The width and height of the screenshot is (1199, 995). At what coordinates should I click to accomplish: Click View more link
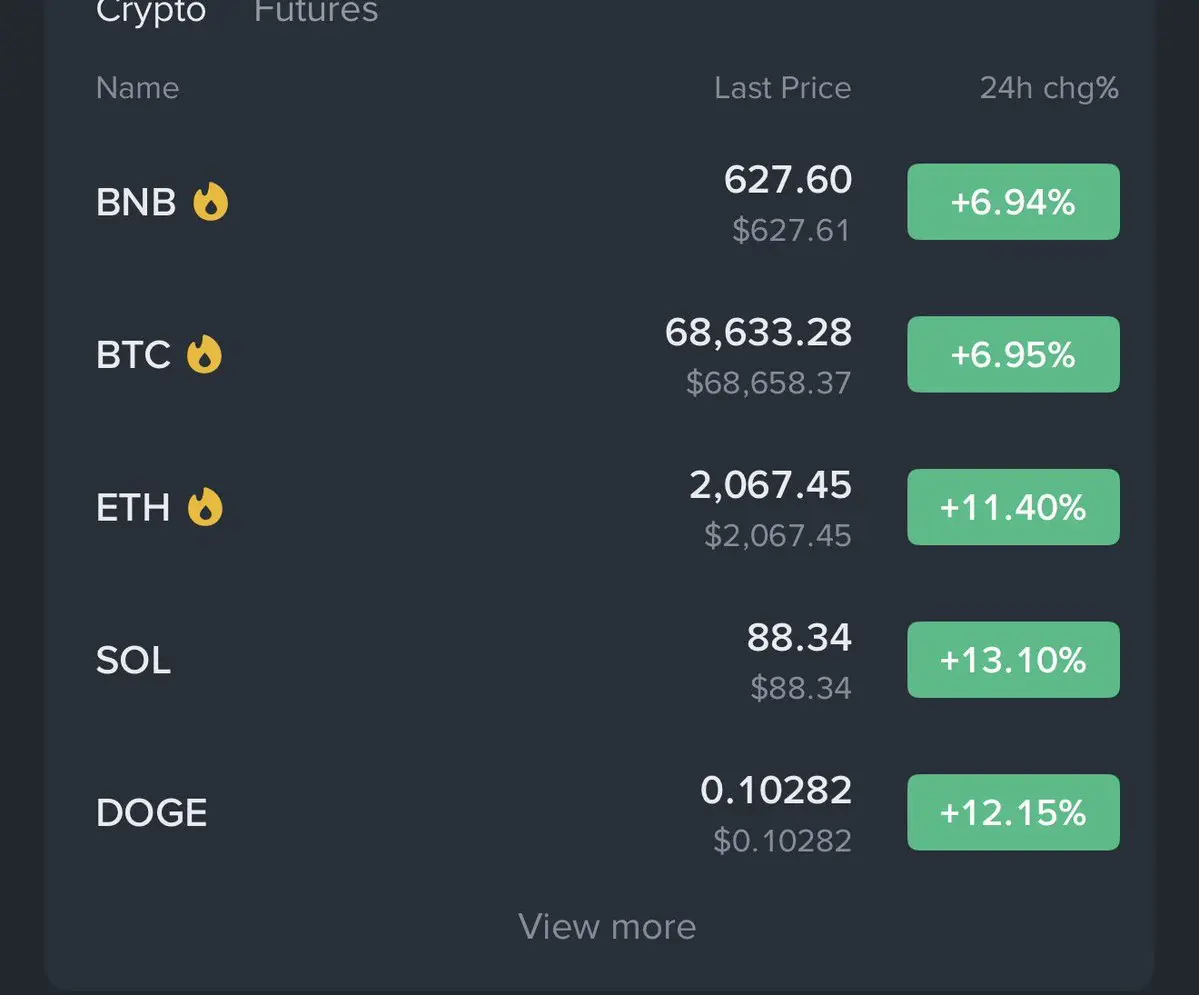(607, 926)
